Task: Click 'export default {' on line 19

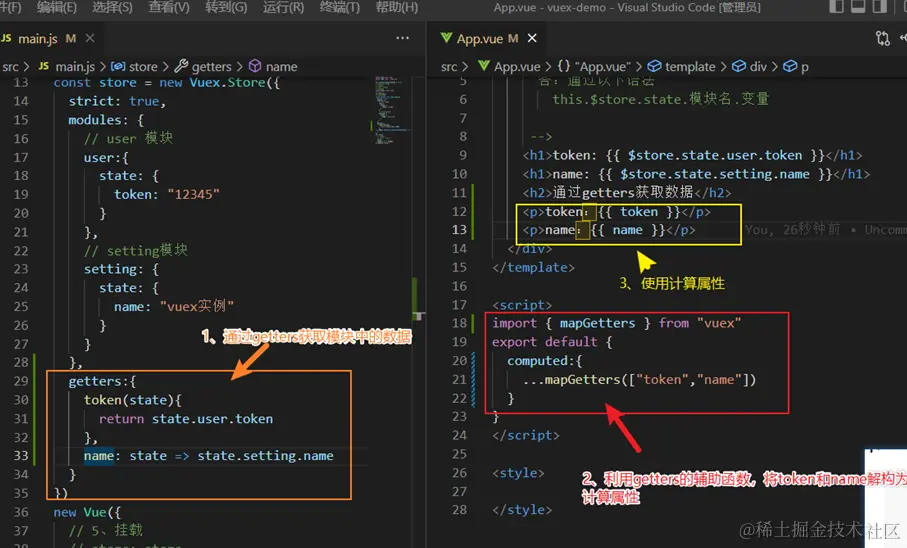Action: 552,341
